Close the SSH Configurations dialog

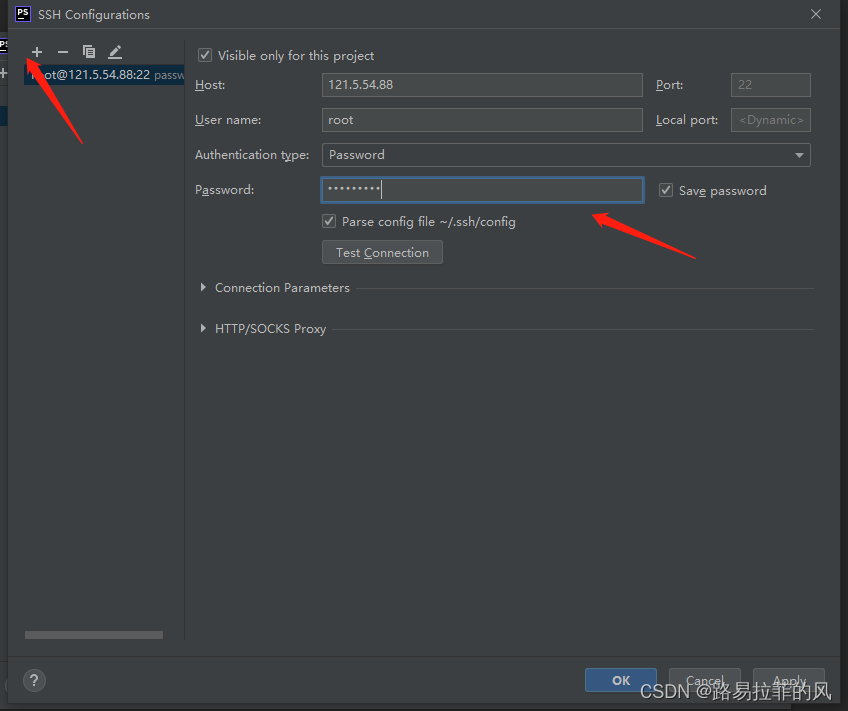[x=816, y=14]
